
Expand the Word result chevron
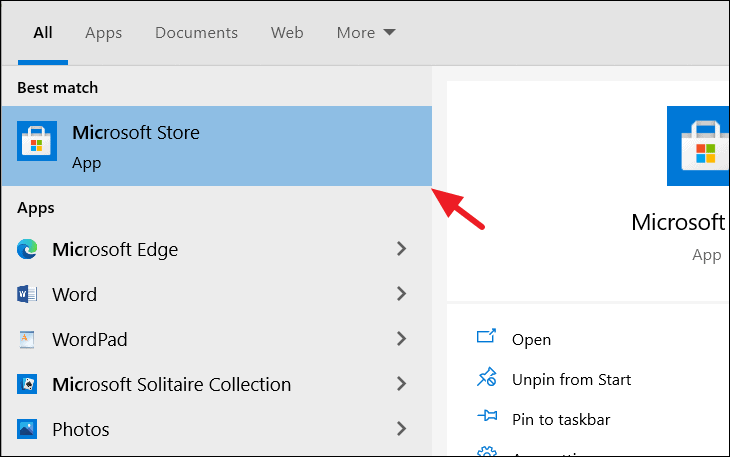[401, 294]
